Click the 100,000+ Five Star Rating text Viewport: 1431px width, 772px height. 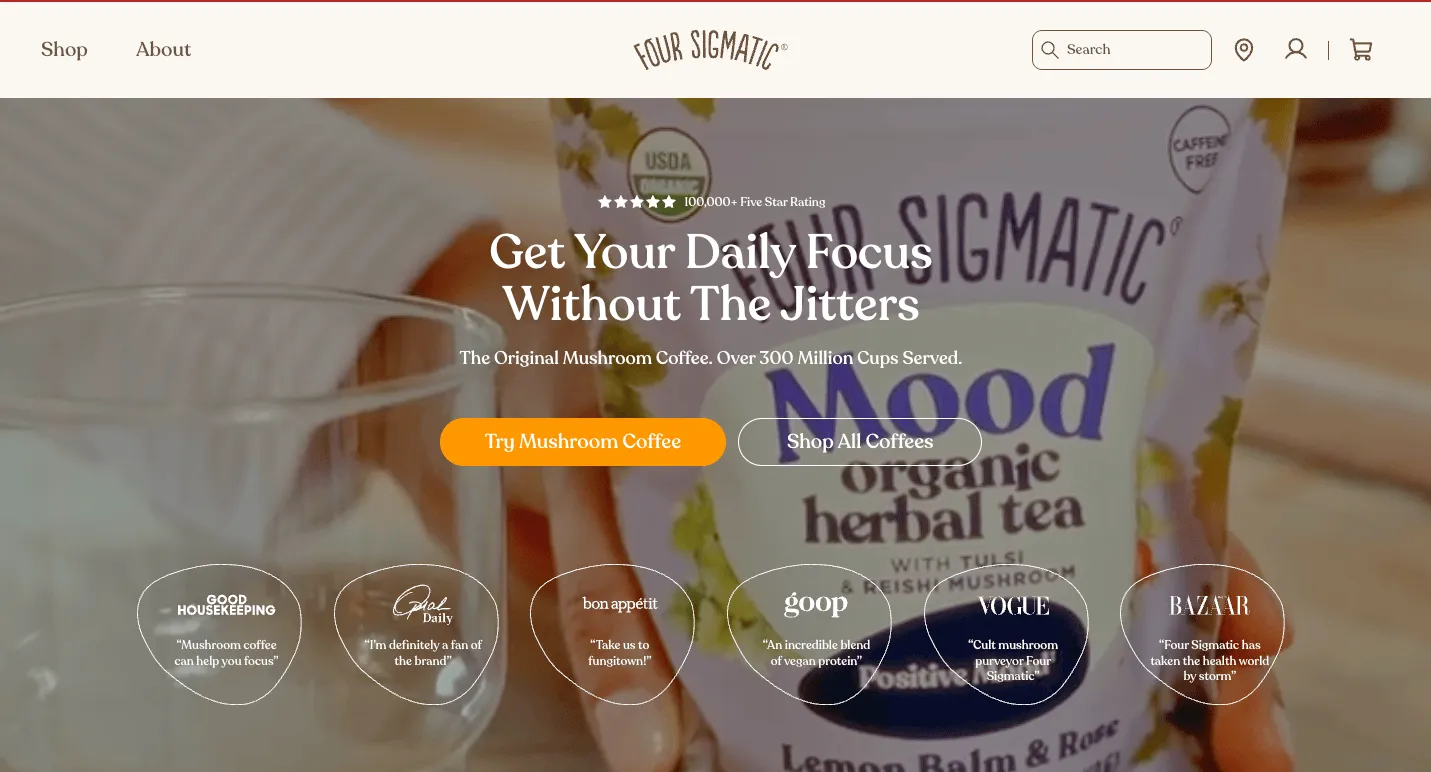(x=755, y=202)
